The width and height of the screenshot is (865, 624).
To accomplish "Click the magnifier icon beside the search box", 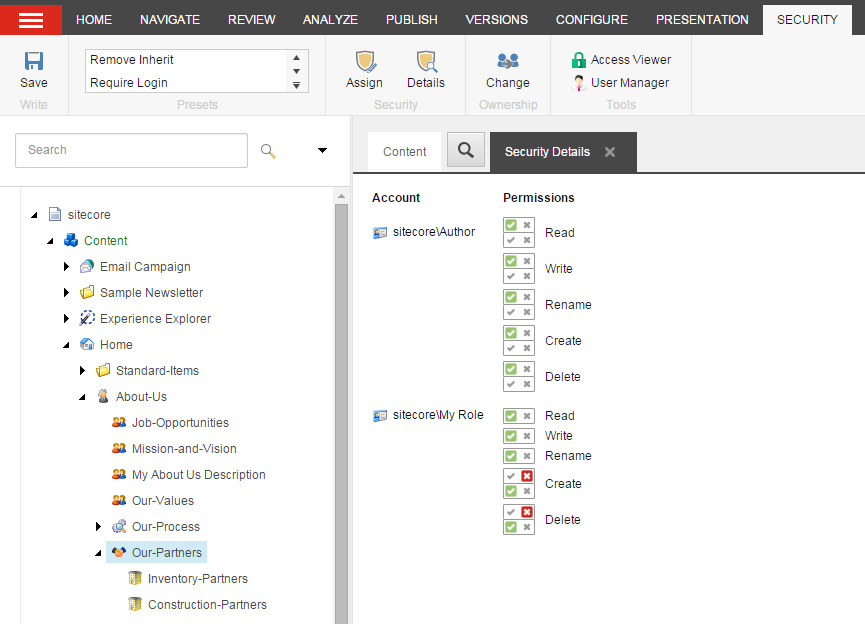I will tap(268, 151).
